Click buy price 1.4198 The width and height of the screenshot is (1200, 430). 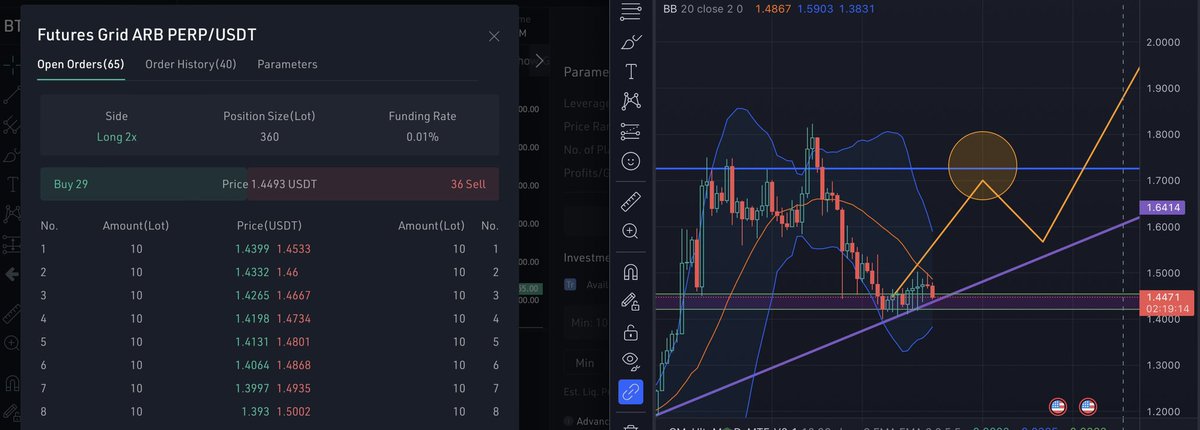tap(252, 319)
